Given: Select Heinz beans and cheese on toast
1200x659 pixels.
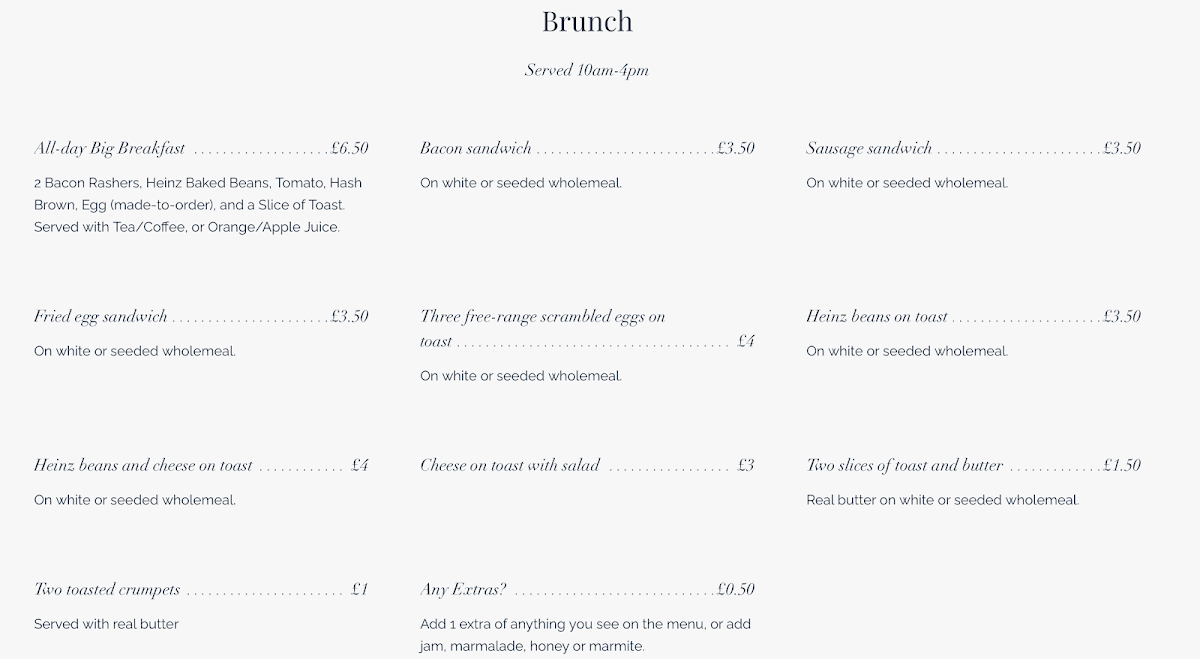Looking at the screenshot, I should click(x=143, y=466).
